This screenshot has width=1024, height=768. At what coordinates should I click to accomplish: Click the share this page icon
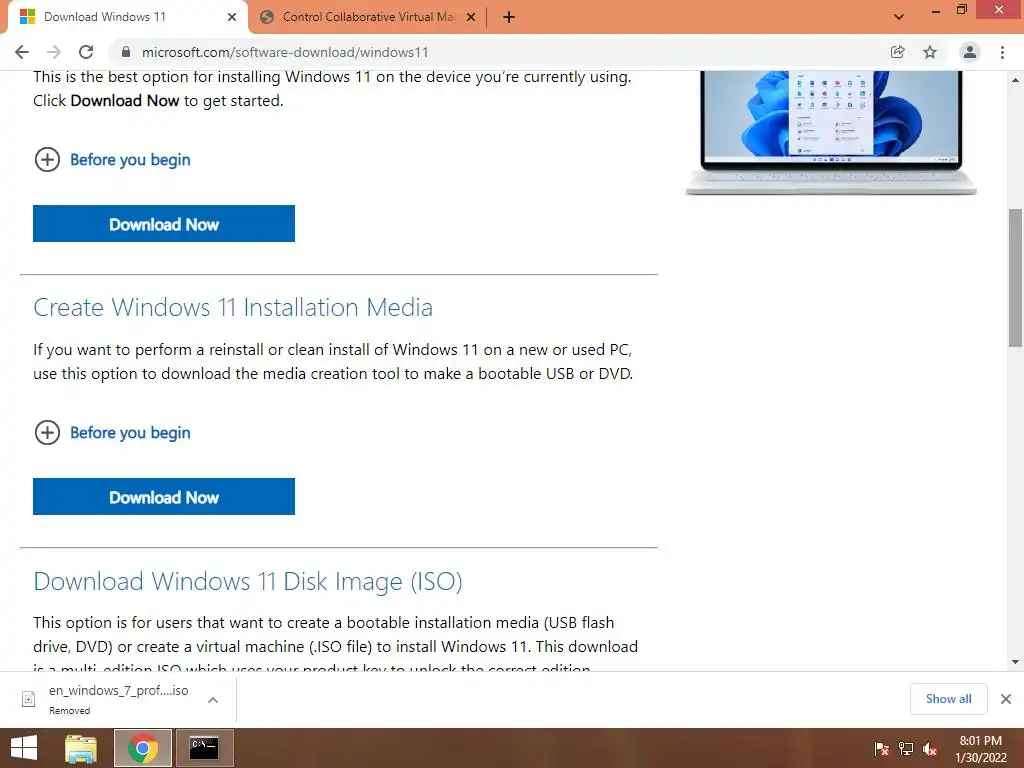click(x=898, y=52)
